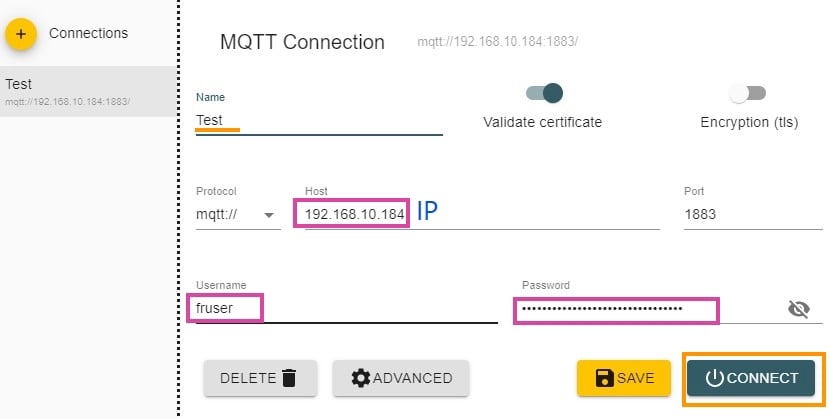
Task: Focus the Name field containing Test
Action: click(x=318, y=120)
